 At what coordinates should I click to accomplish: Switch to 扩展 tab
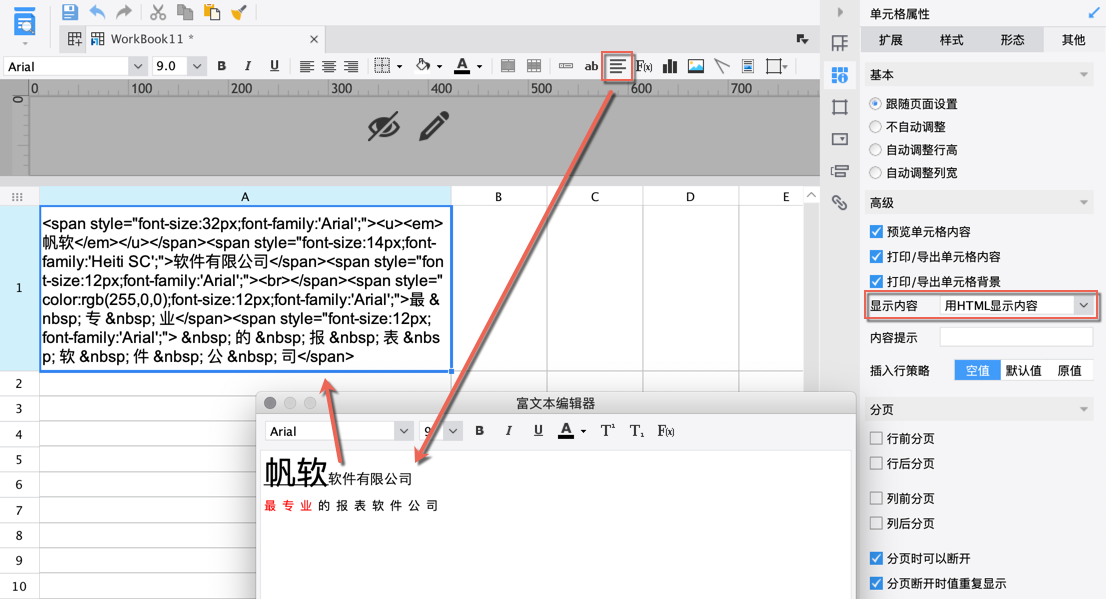[890, 40]
